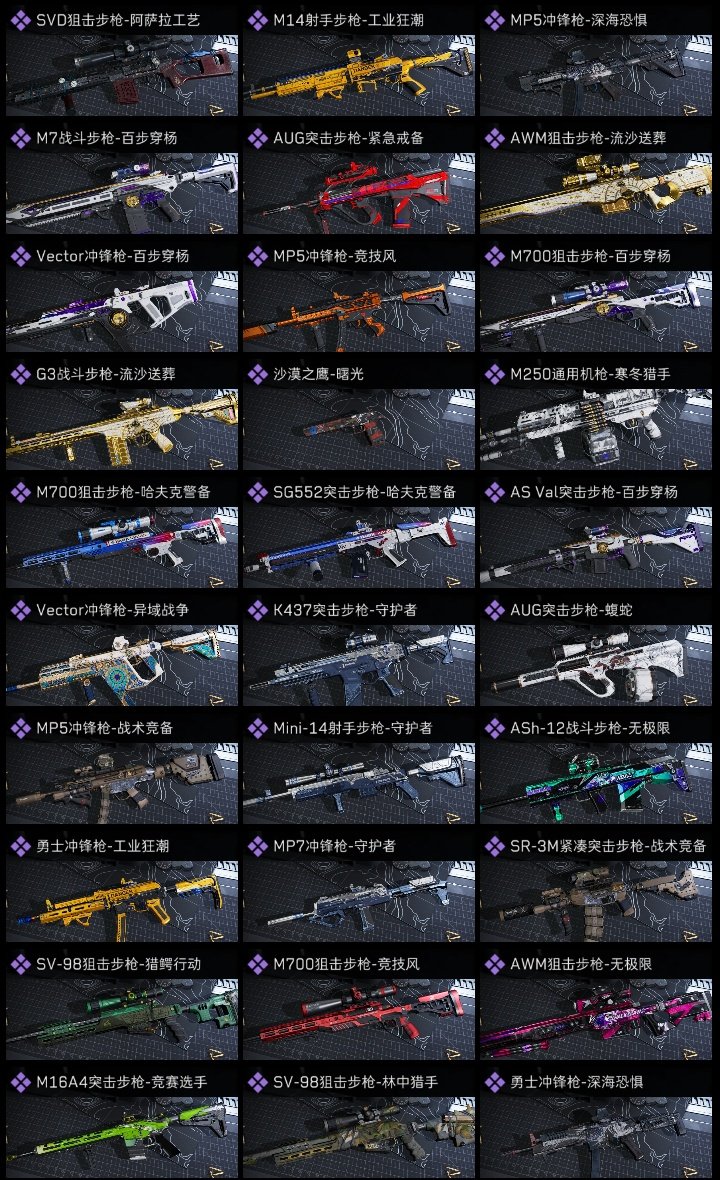Select the Vector冲锋枪-异域战争 patterned skin image

(122, 665)
